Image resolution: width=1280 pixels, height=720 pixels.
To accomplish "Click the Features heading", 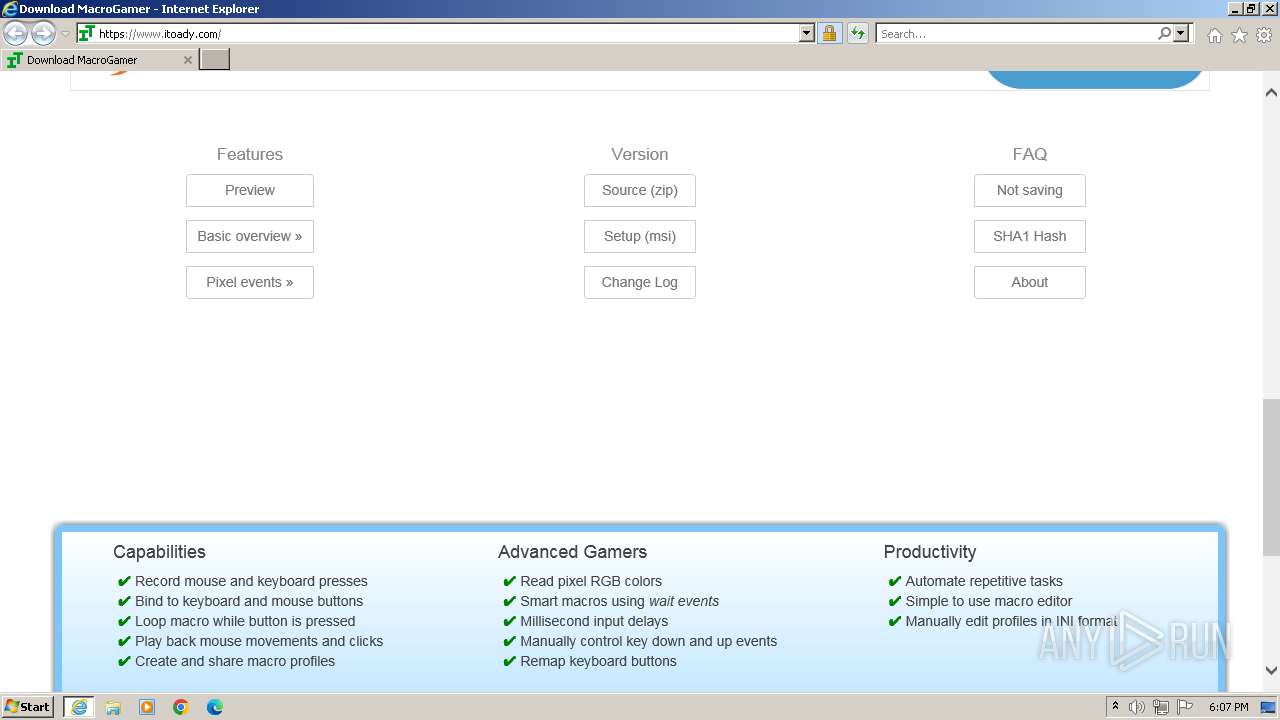I will pos(250,154).
